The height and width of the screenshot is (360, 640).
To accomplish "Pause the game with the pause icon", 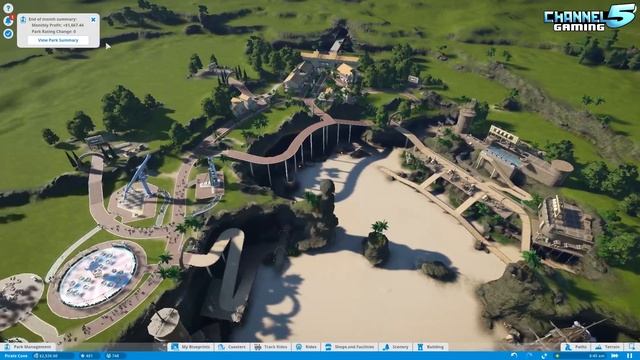I will pos(629,356).
